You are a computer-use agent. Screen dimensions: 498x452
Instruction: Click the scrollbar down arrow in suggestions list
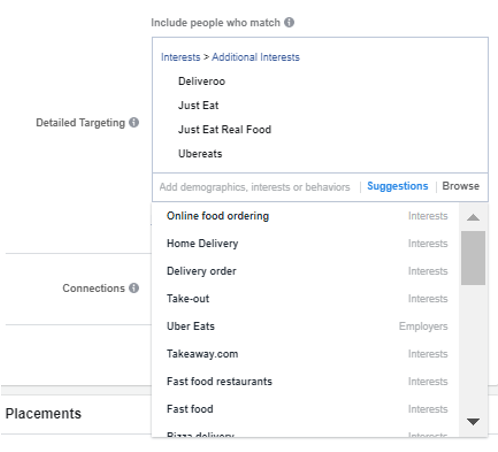point(473,422)
